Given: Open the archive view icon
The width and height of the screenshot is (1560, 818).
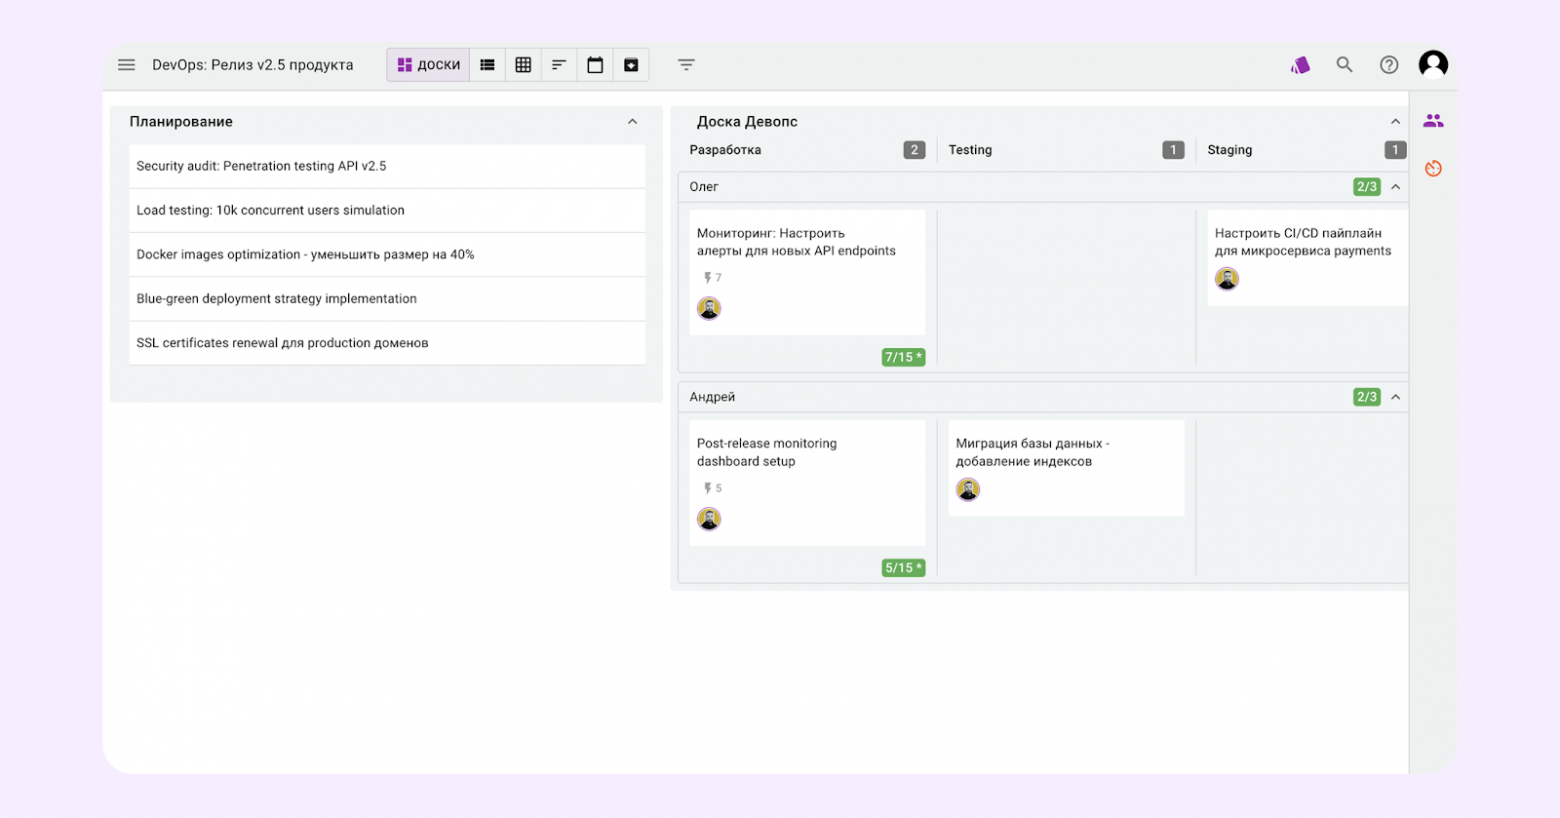Looking at the screenshot, I should tap(631, 65).
